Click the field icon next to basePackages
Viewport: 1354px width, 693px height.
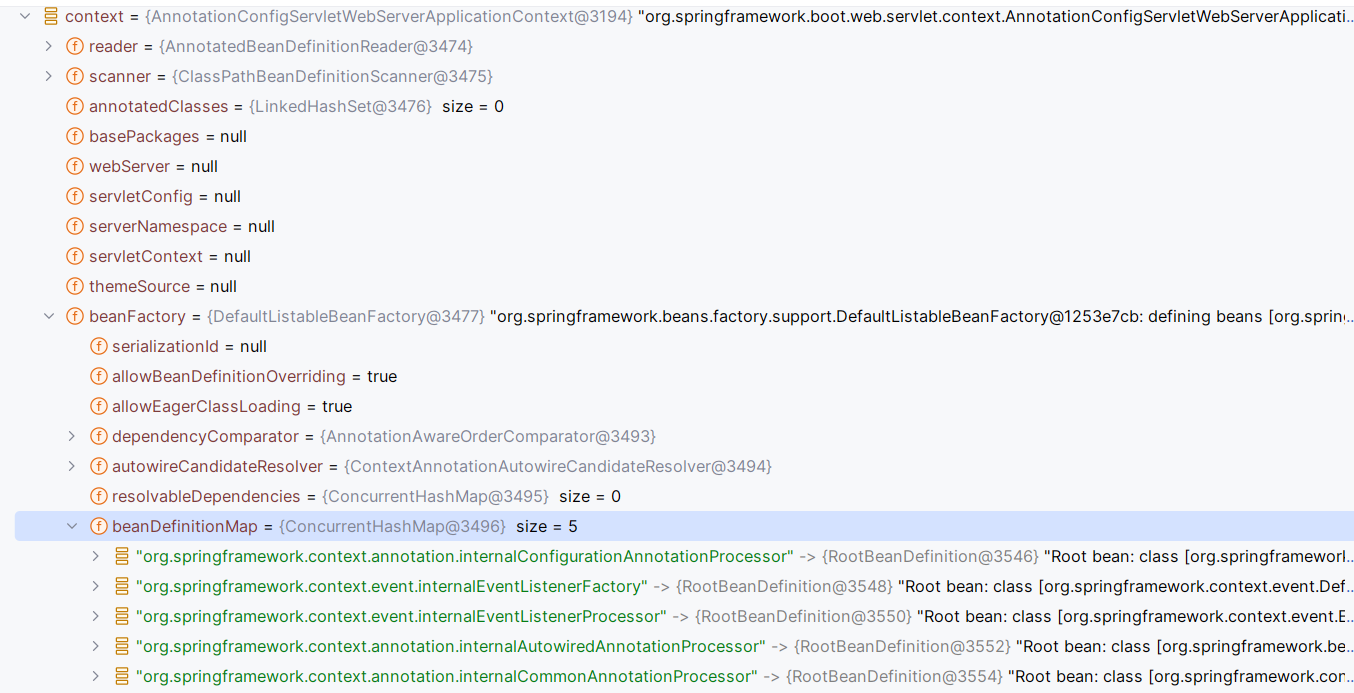coord(74,136)
